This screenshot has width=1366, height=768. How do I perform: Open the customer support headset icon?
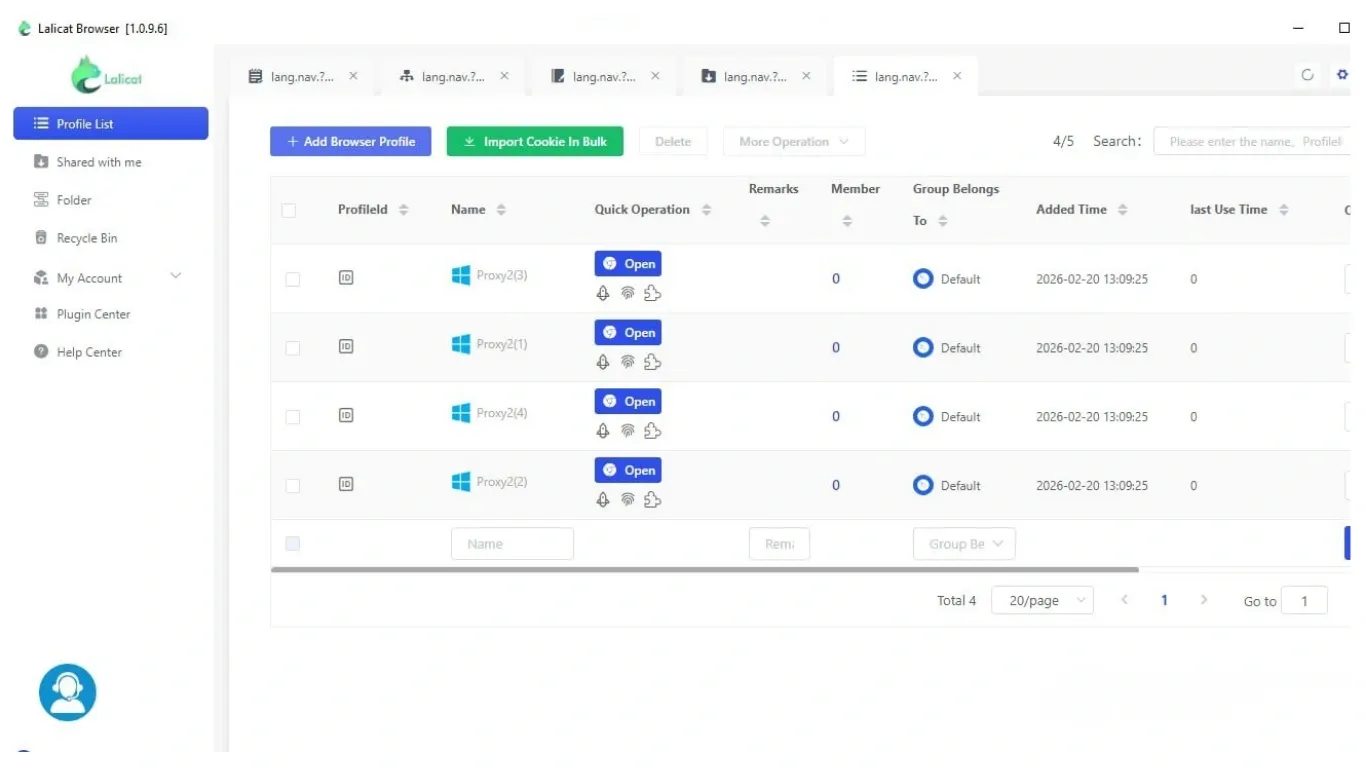point(67,692)
